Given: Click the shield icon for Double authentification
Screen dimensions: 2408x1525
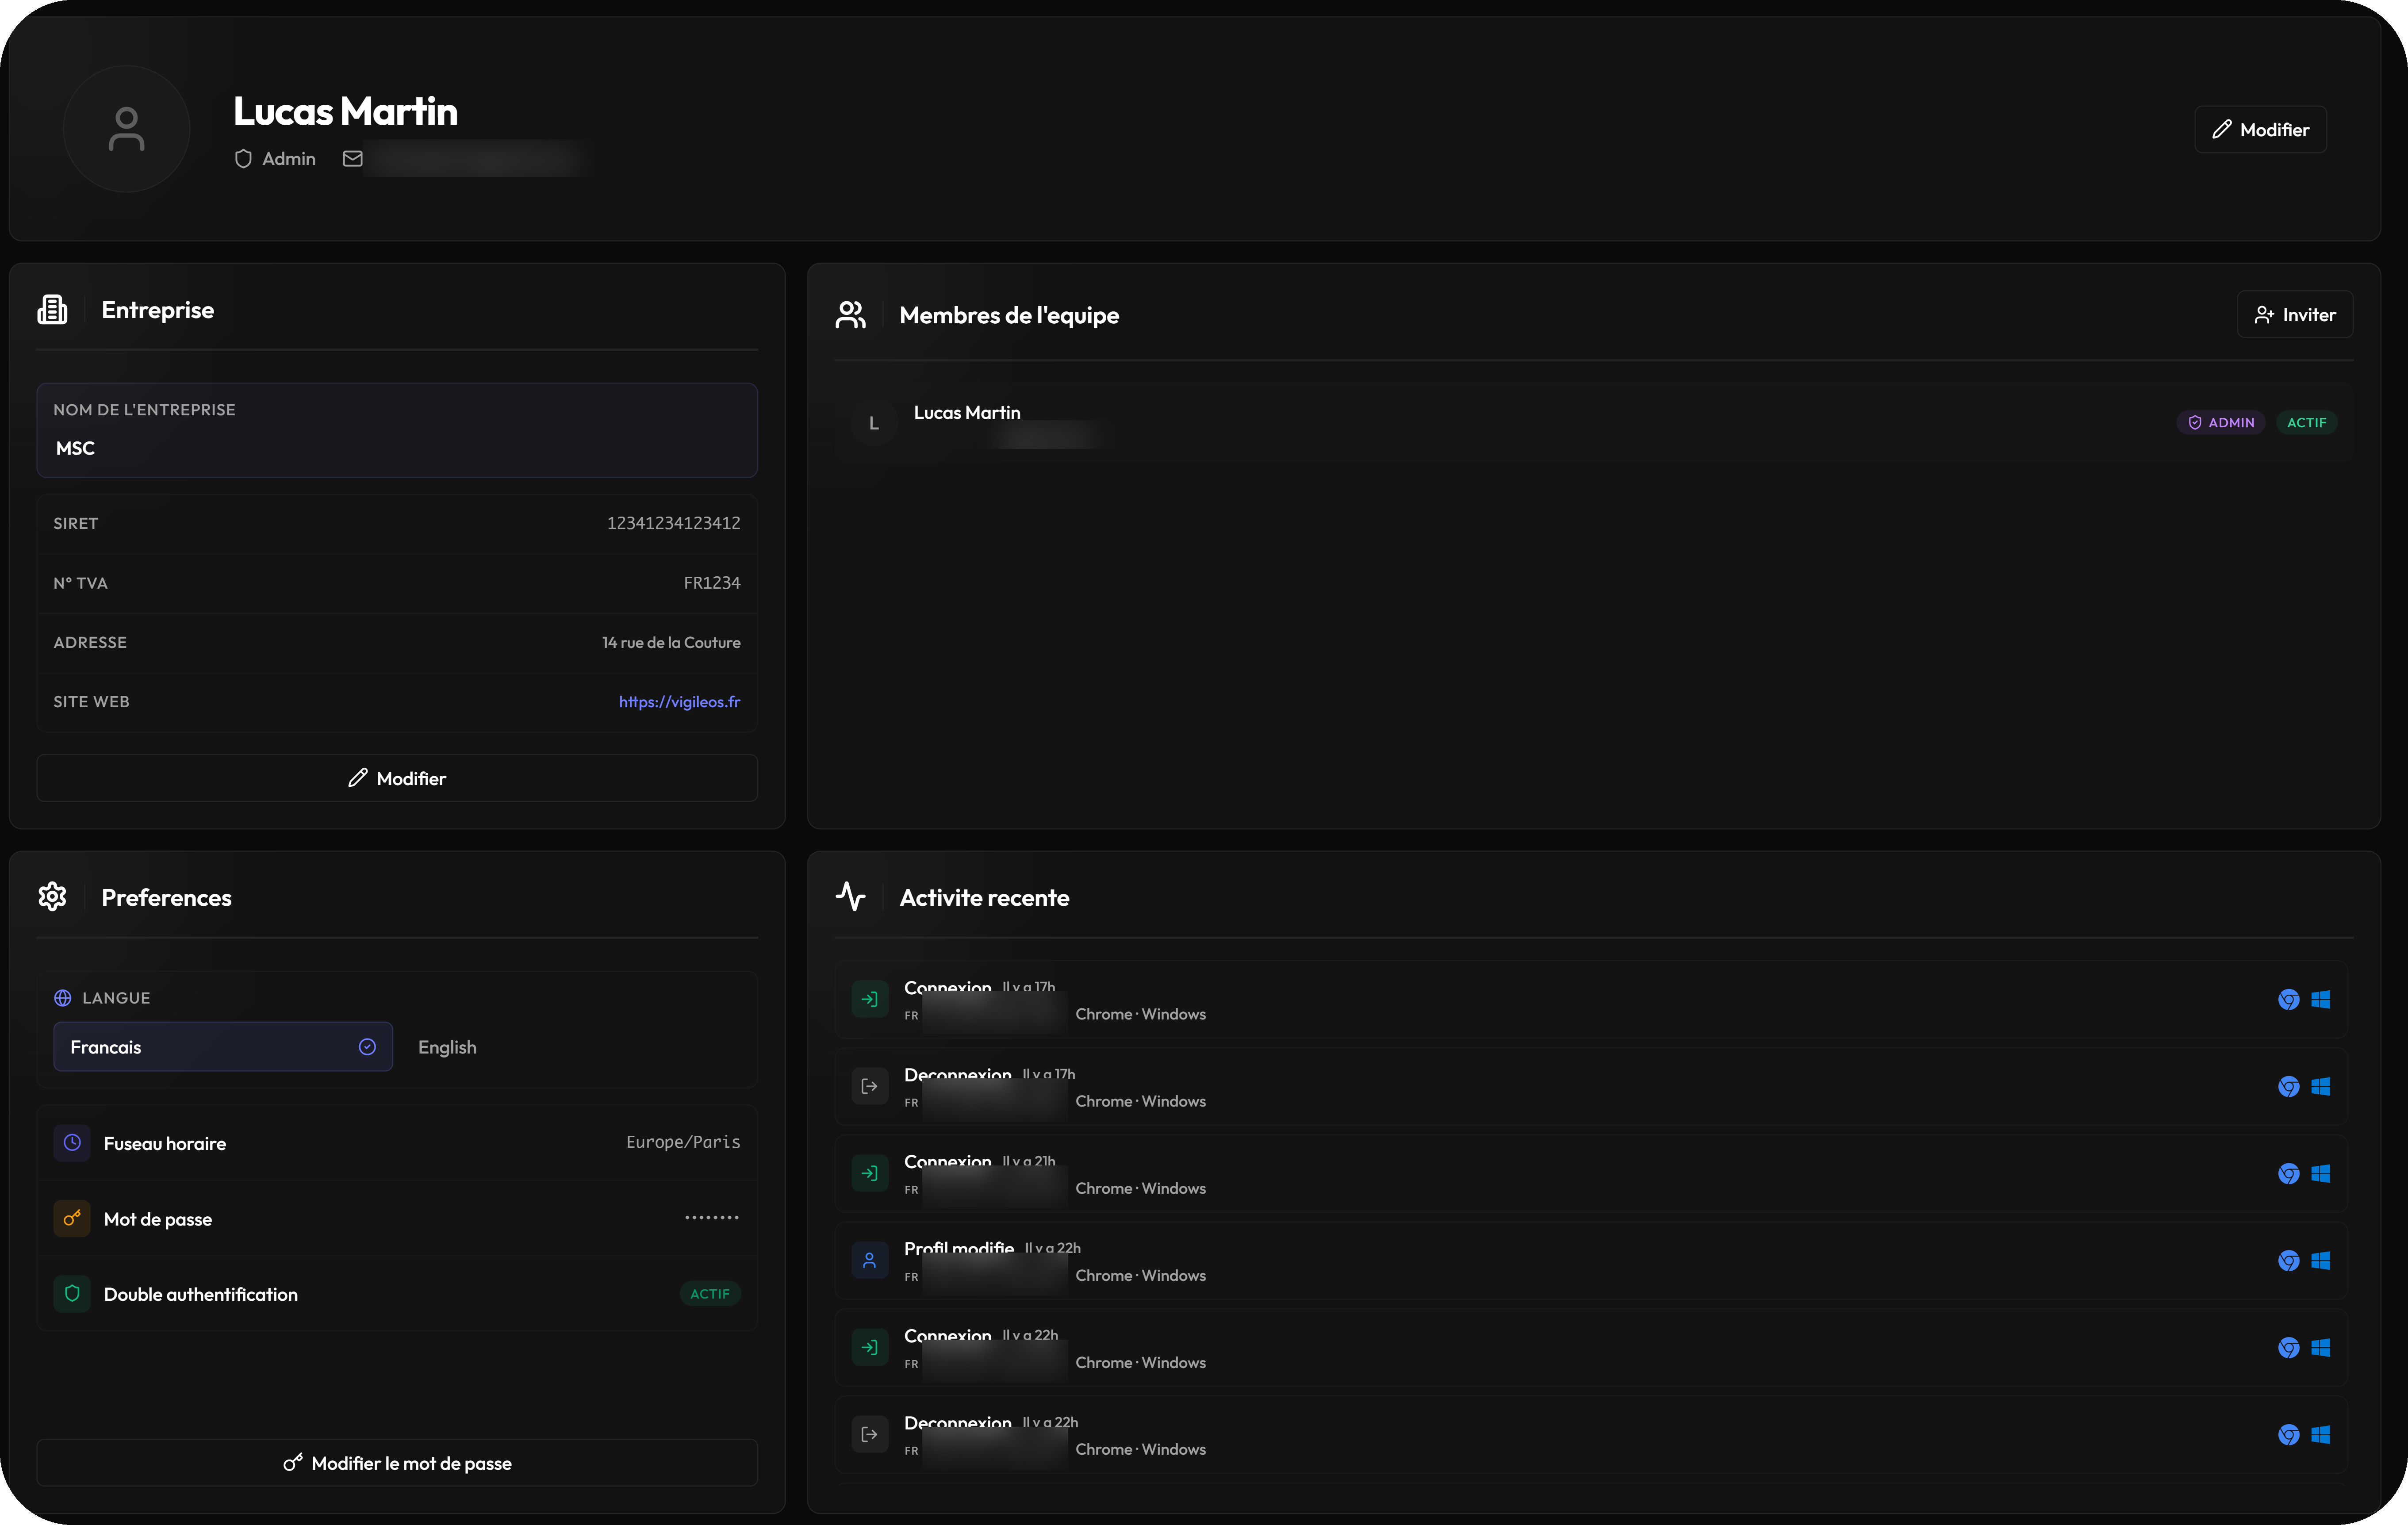Looking at the screenshot, I should click(x=72, y=1294).
